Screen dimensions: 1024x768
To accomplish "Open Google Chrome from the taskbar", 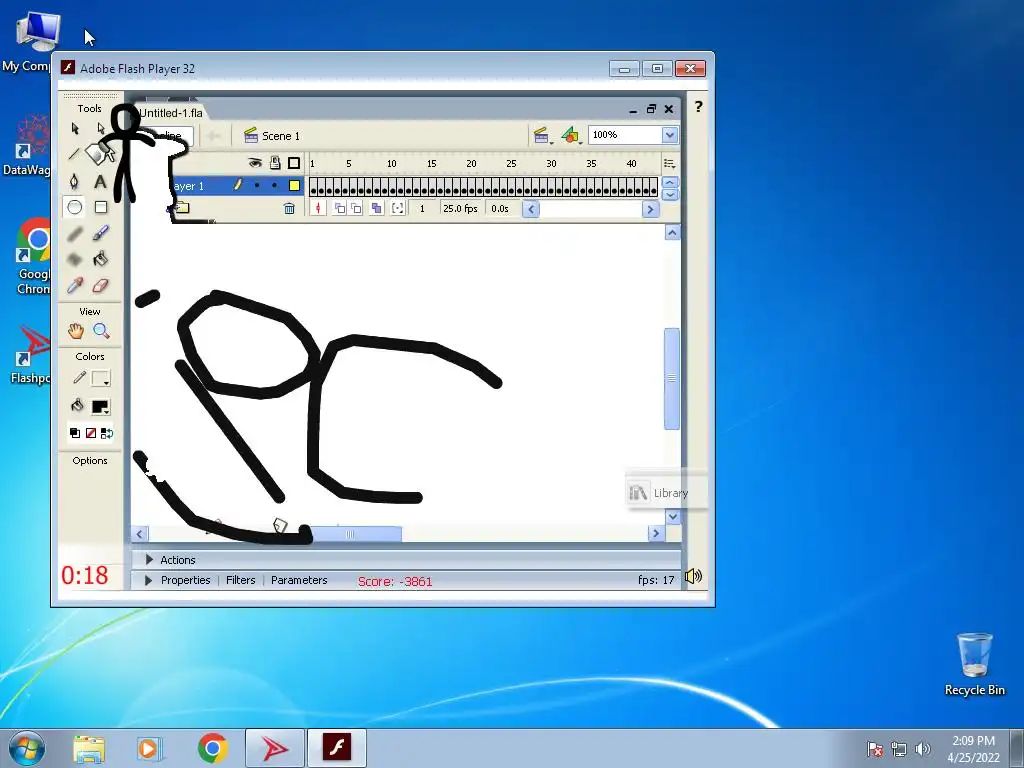I will [213, 748].
